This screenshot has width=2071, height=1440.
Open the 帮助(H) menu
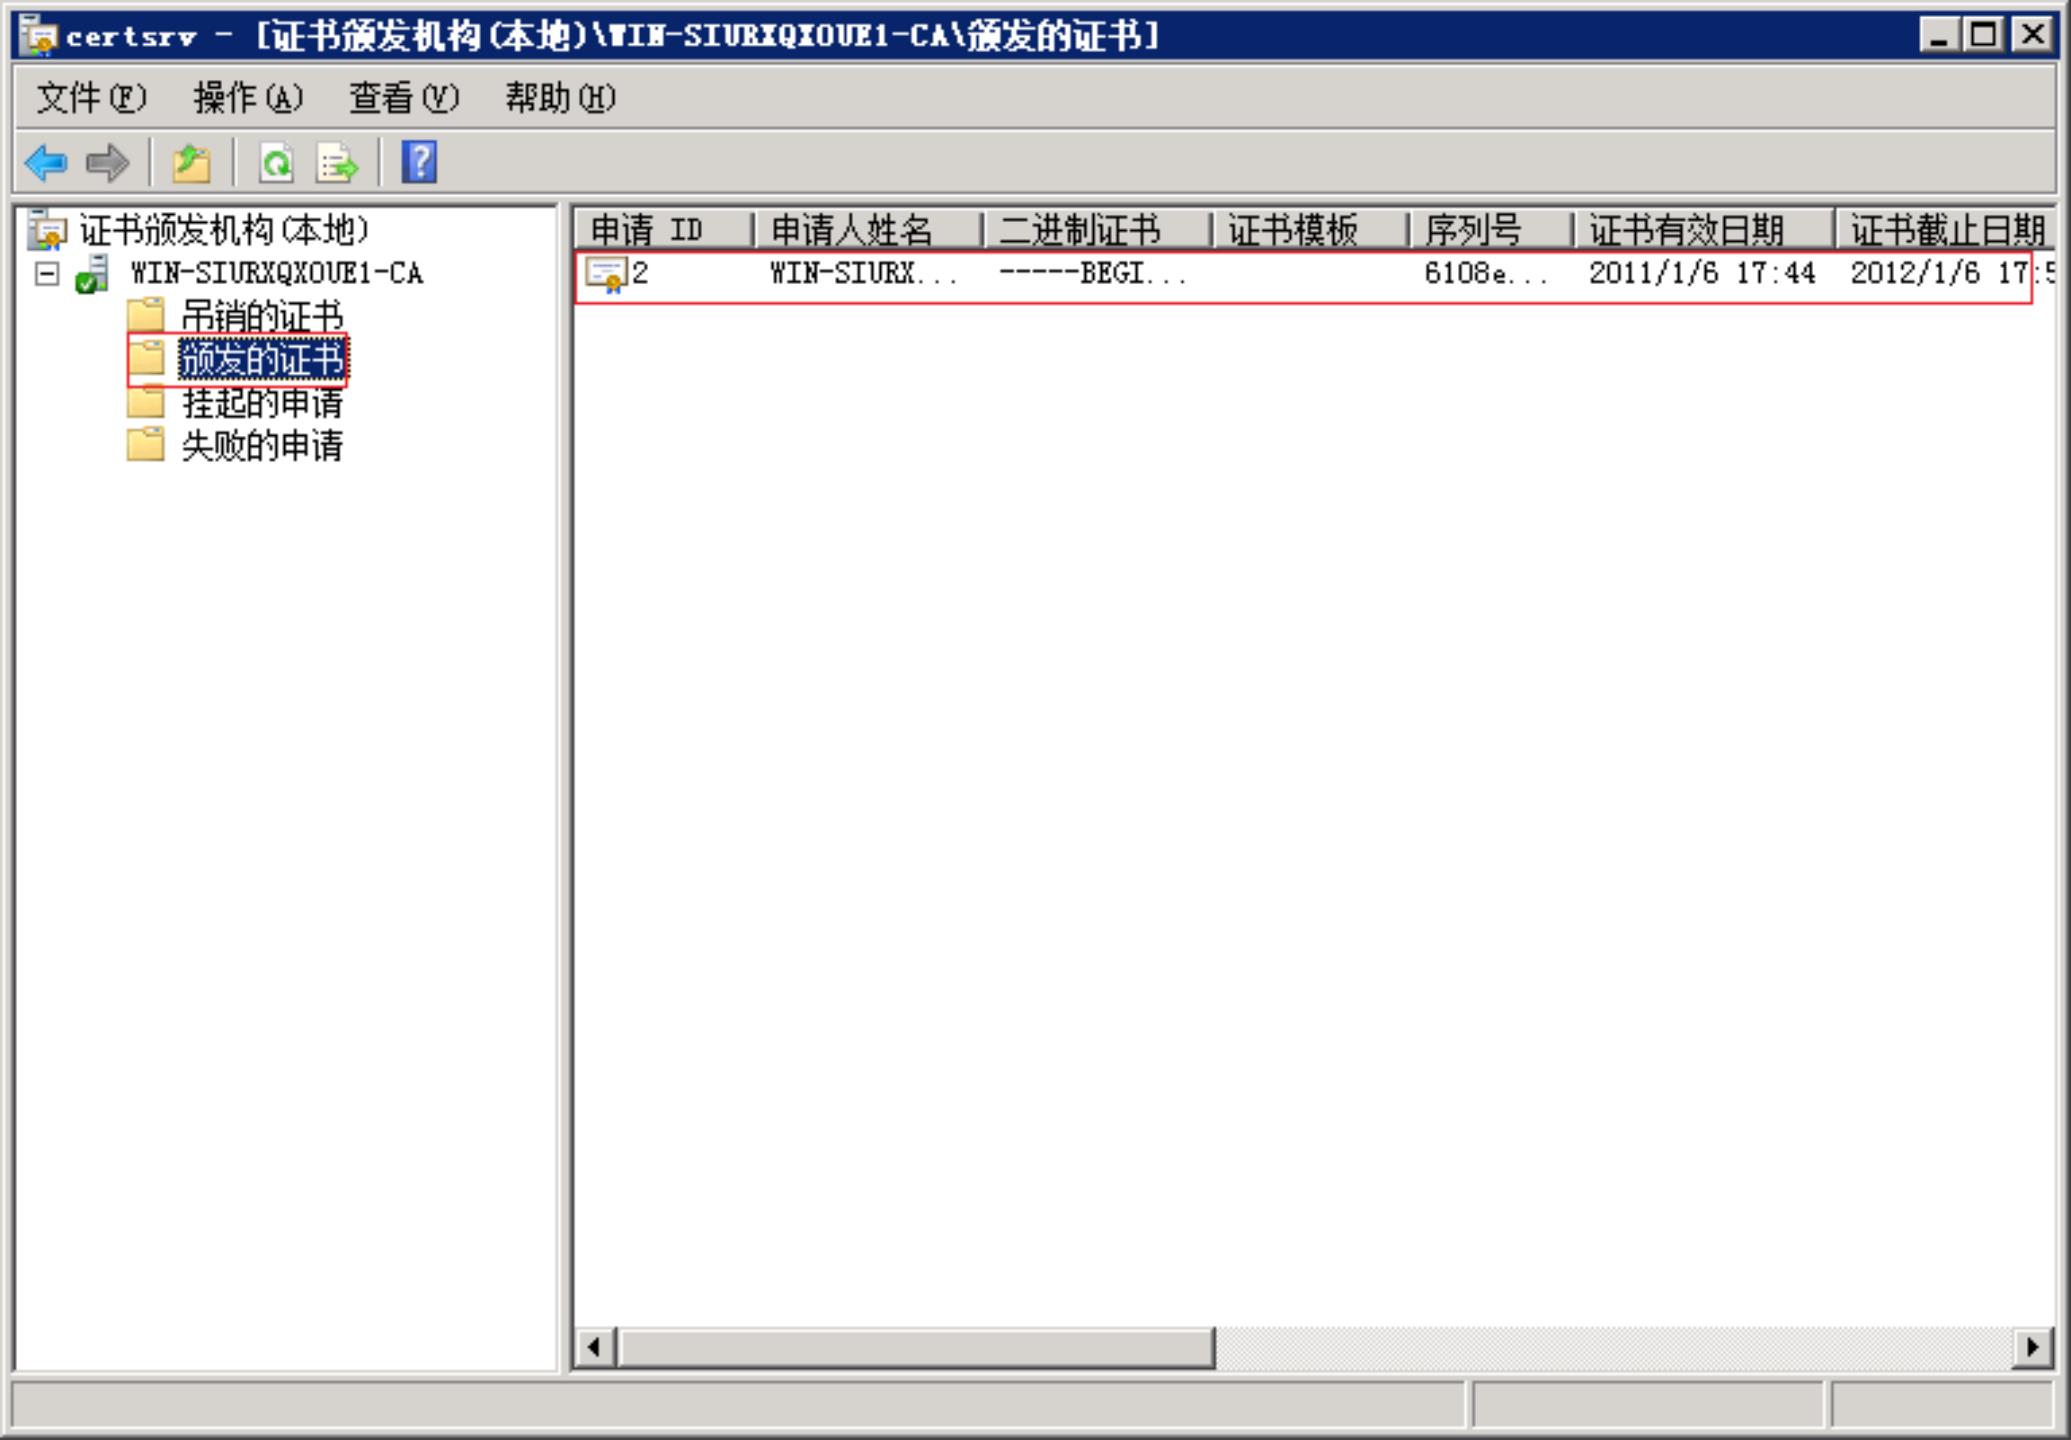[560, 98]
